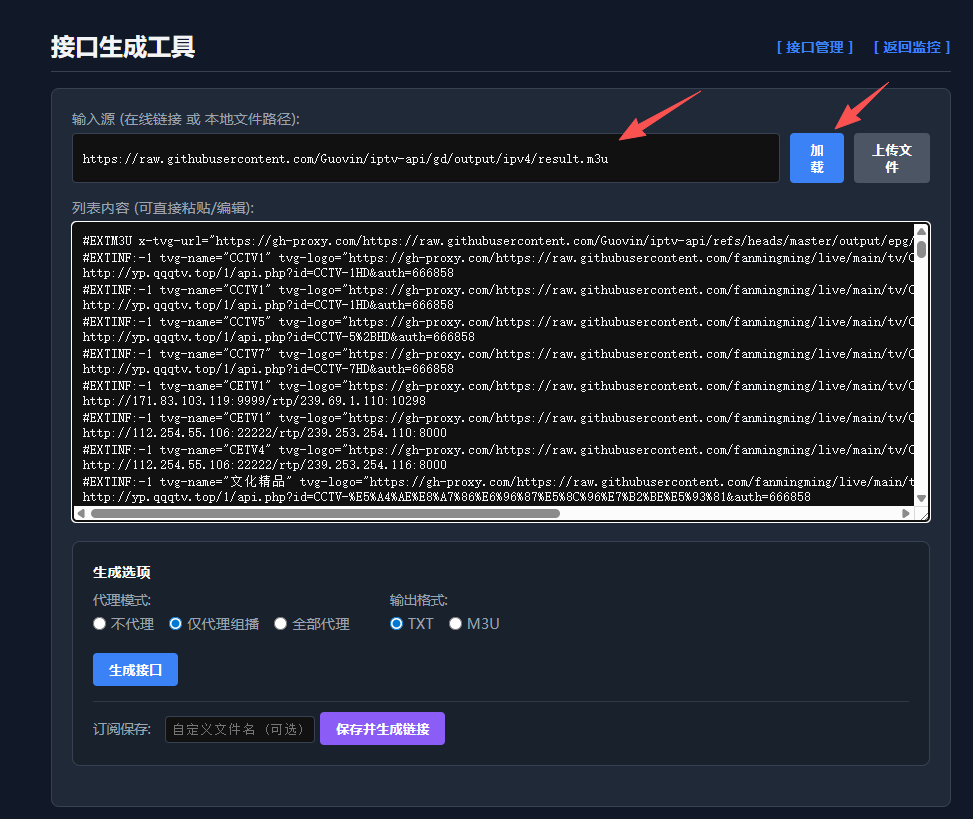Click the source URL input field
This screenshot has height=819, width=973.
pos(425,157)
